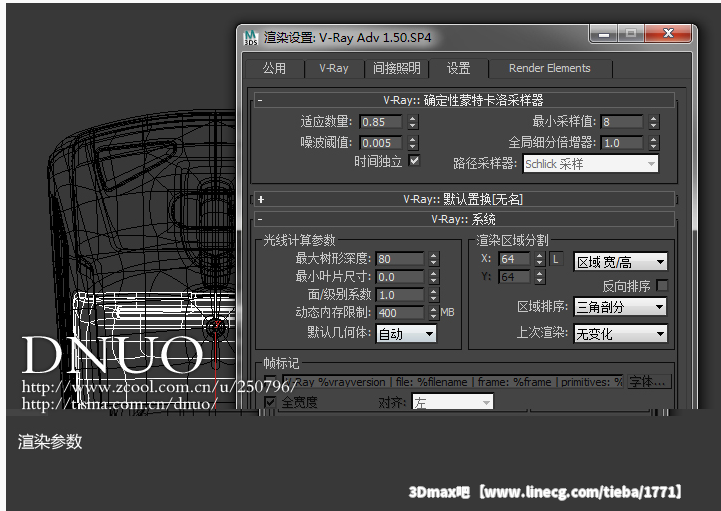Adjust the 适应数量 spinner arrows
Viewport: 721px width, 511px height.
412,122
